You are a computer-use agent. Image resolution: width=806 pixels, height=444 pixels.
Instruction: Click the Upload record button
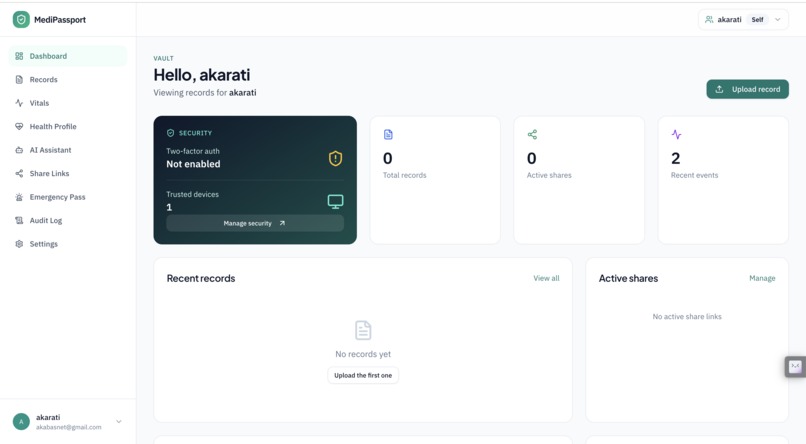click(747, 89)
